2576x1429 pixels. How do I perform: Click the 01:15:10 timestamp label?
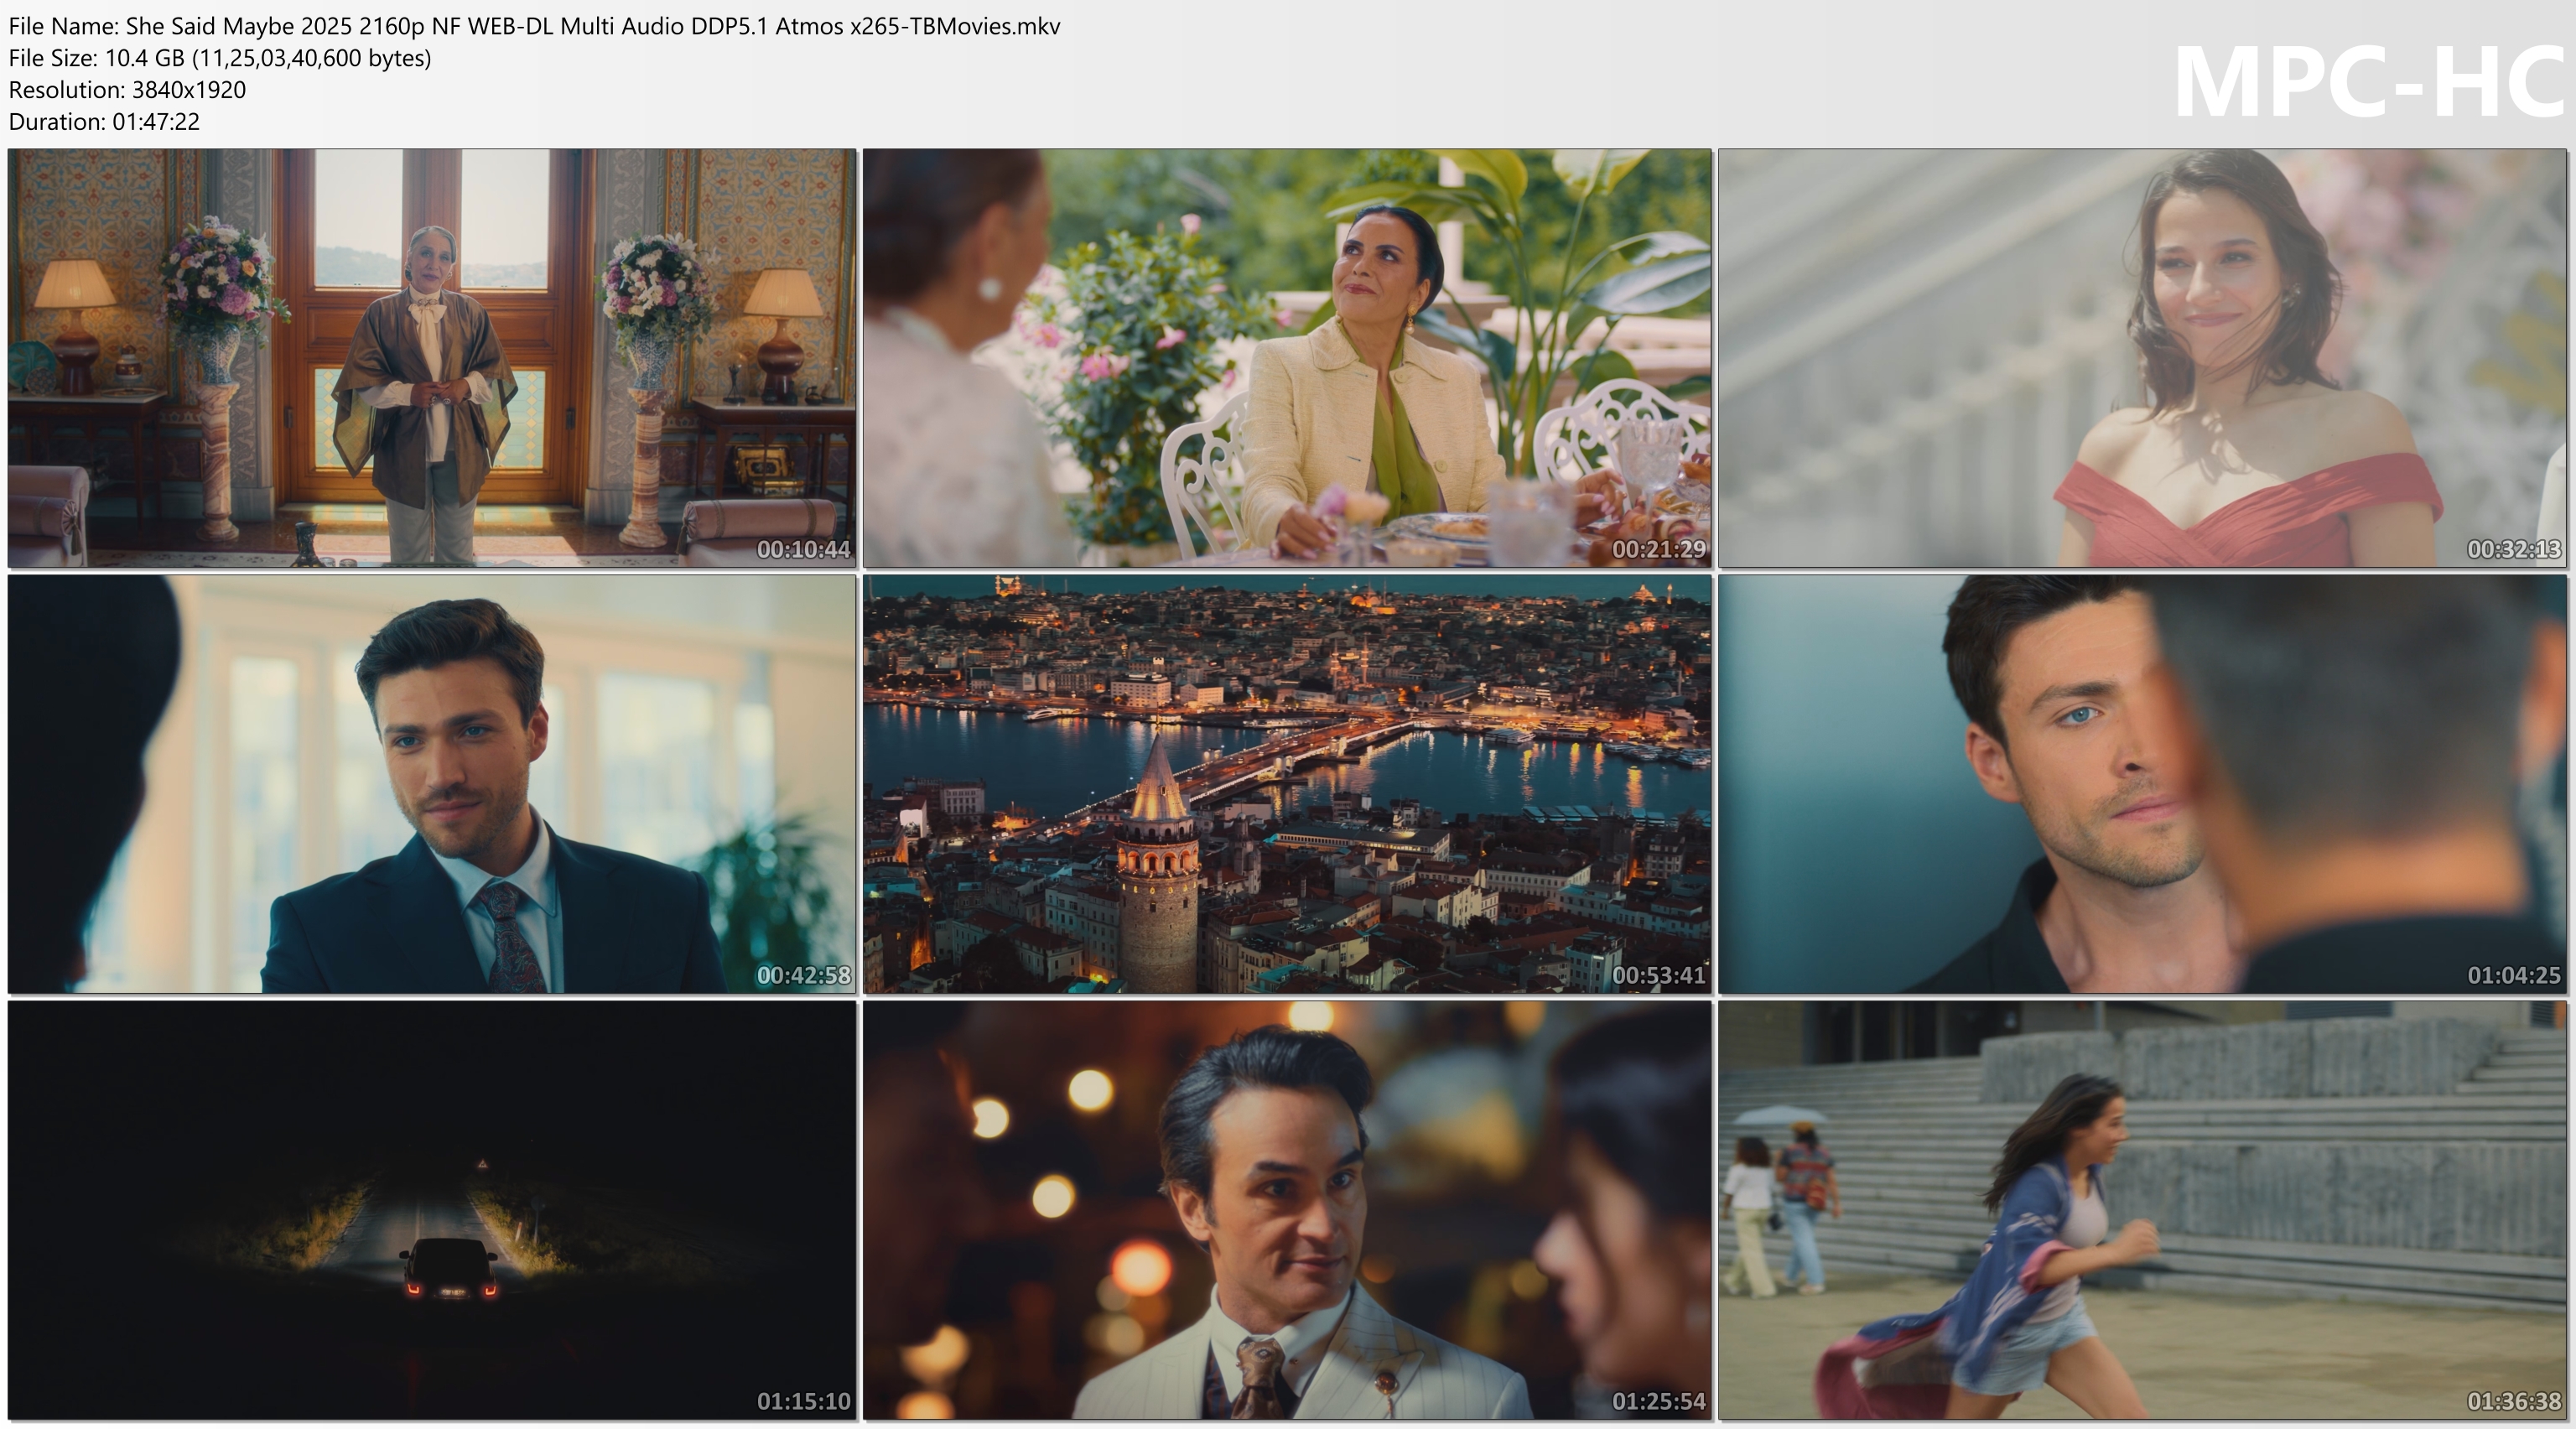click(803, 1401)
